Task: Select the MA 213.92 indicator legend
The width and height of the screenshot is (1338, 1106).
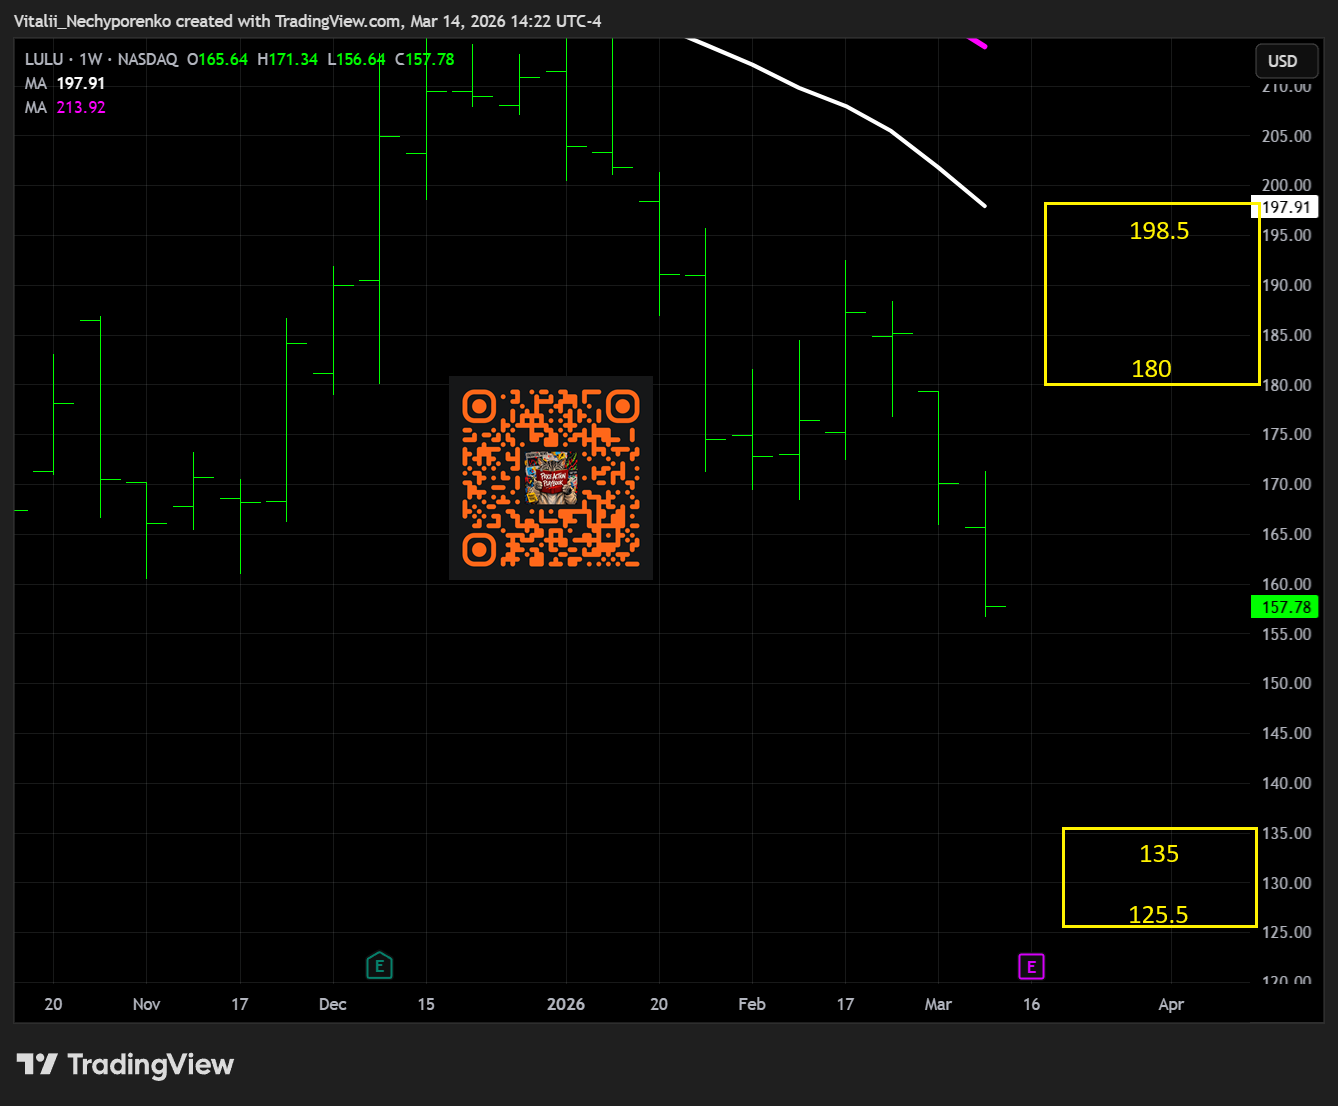Action: [65, 107]
